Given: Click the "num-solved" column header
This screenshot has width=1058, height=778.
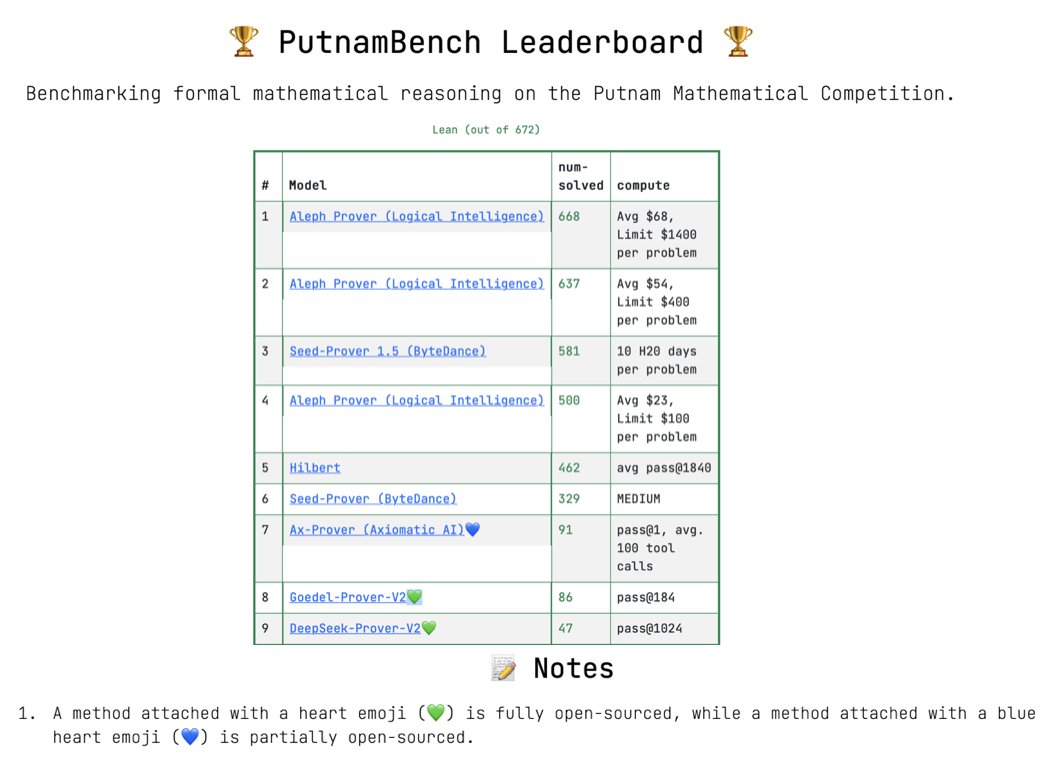Looking at the screenshot, I should click(580, 176).
